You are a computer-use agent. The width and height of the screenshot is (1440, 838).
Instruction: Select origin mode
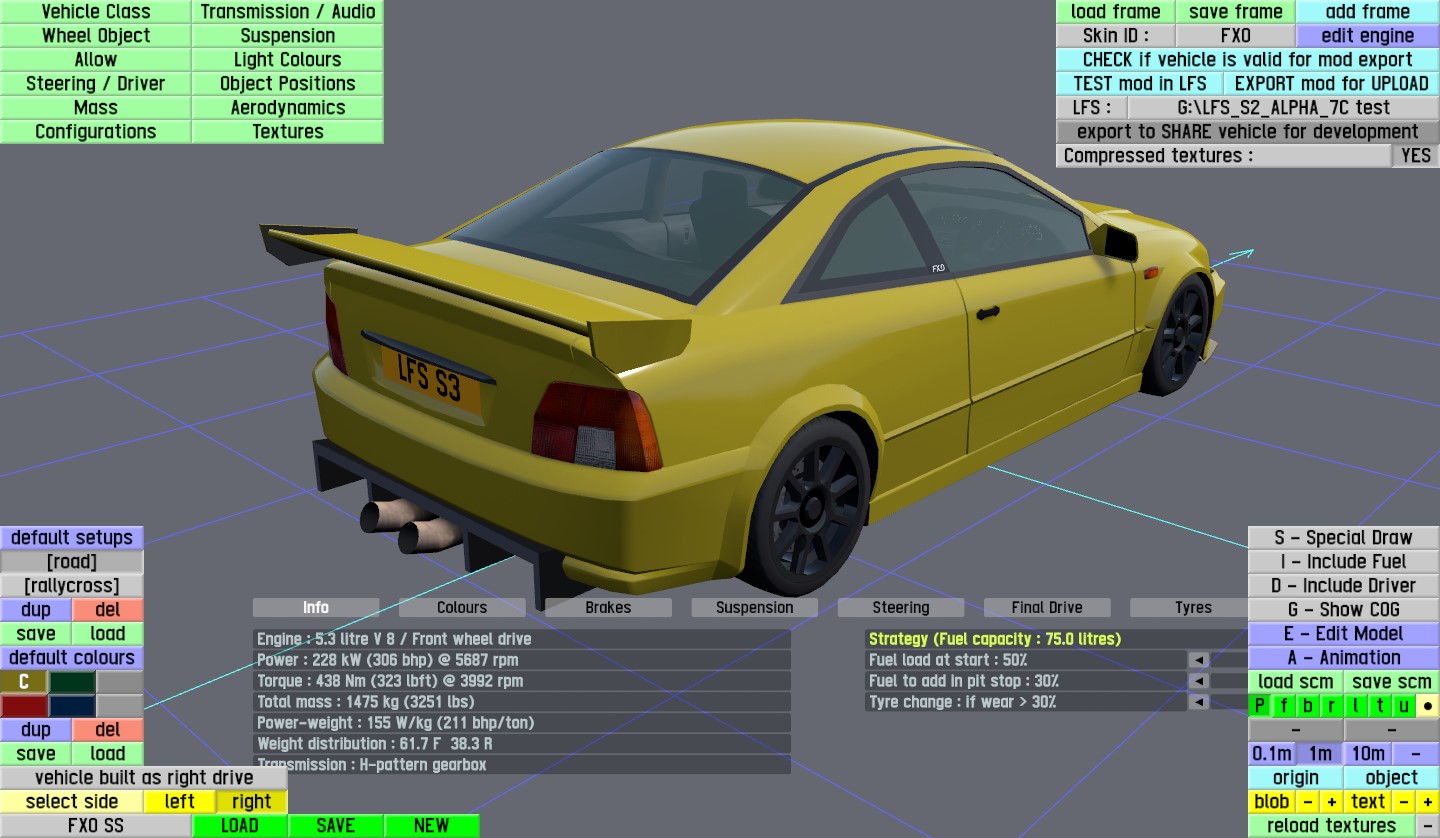(x=1296, y=778)
